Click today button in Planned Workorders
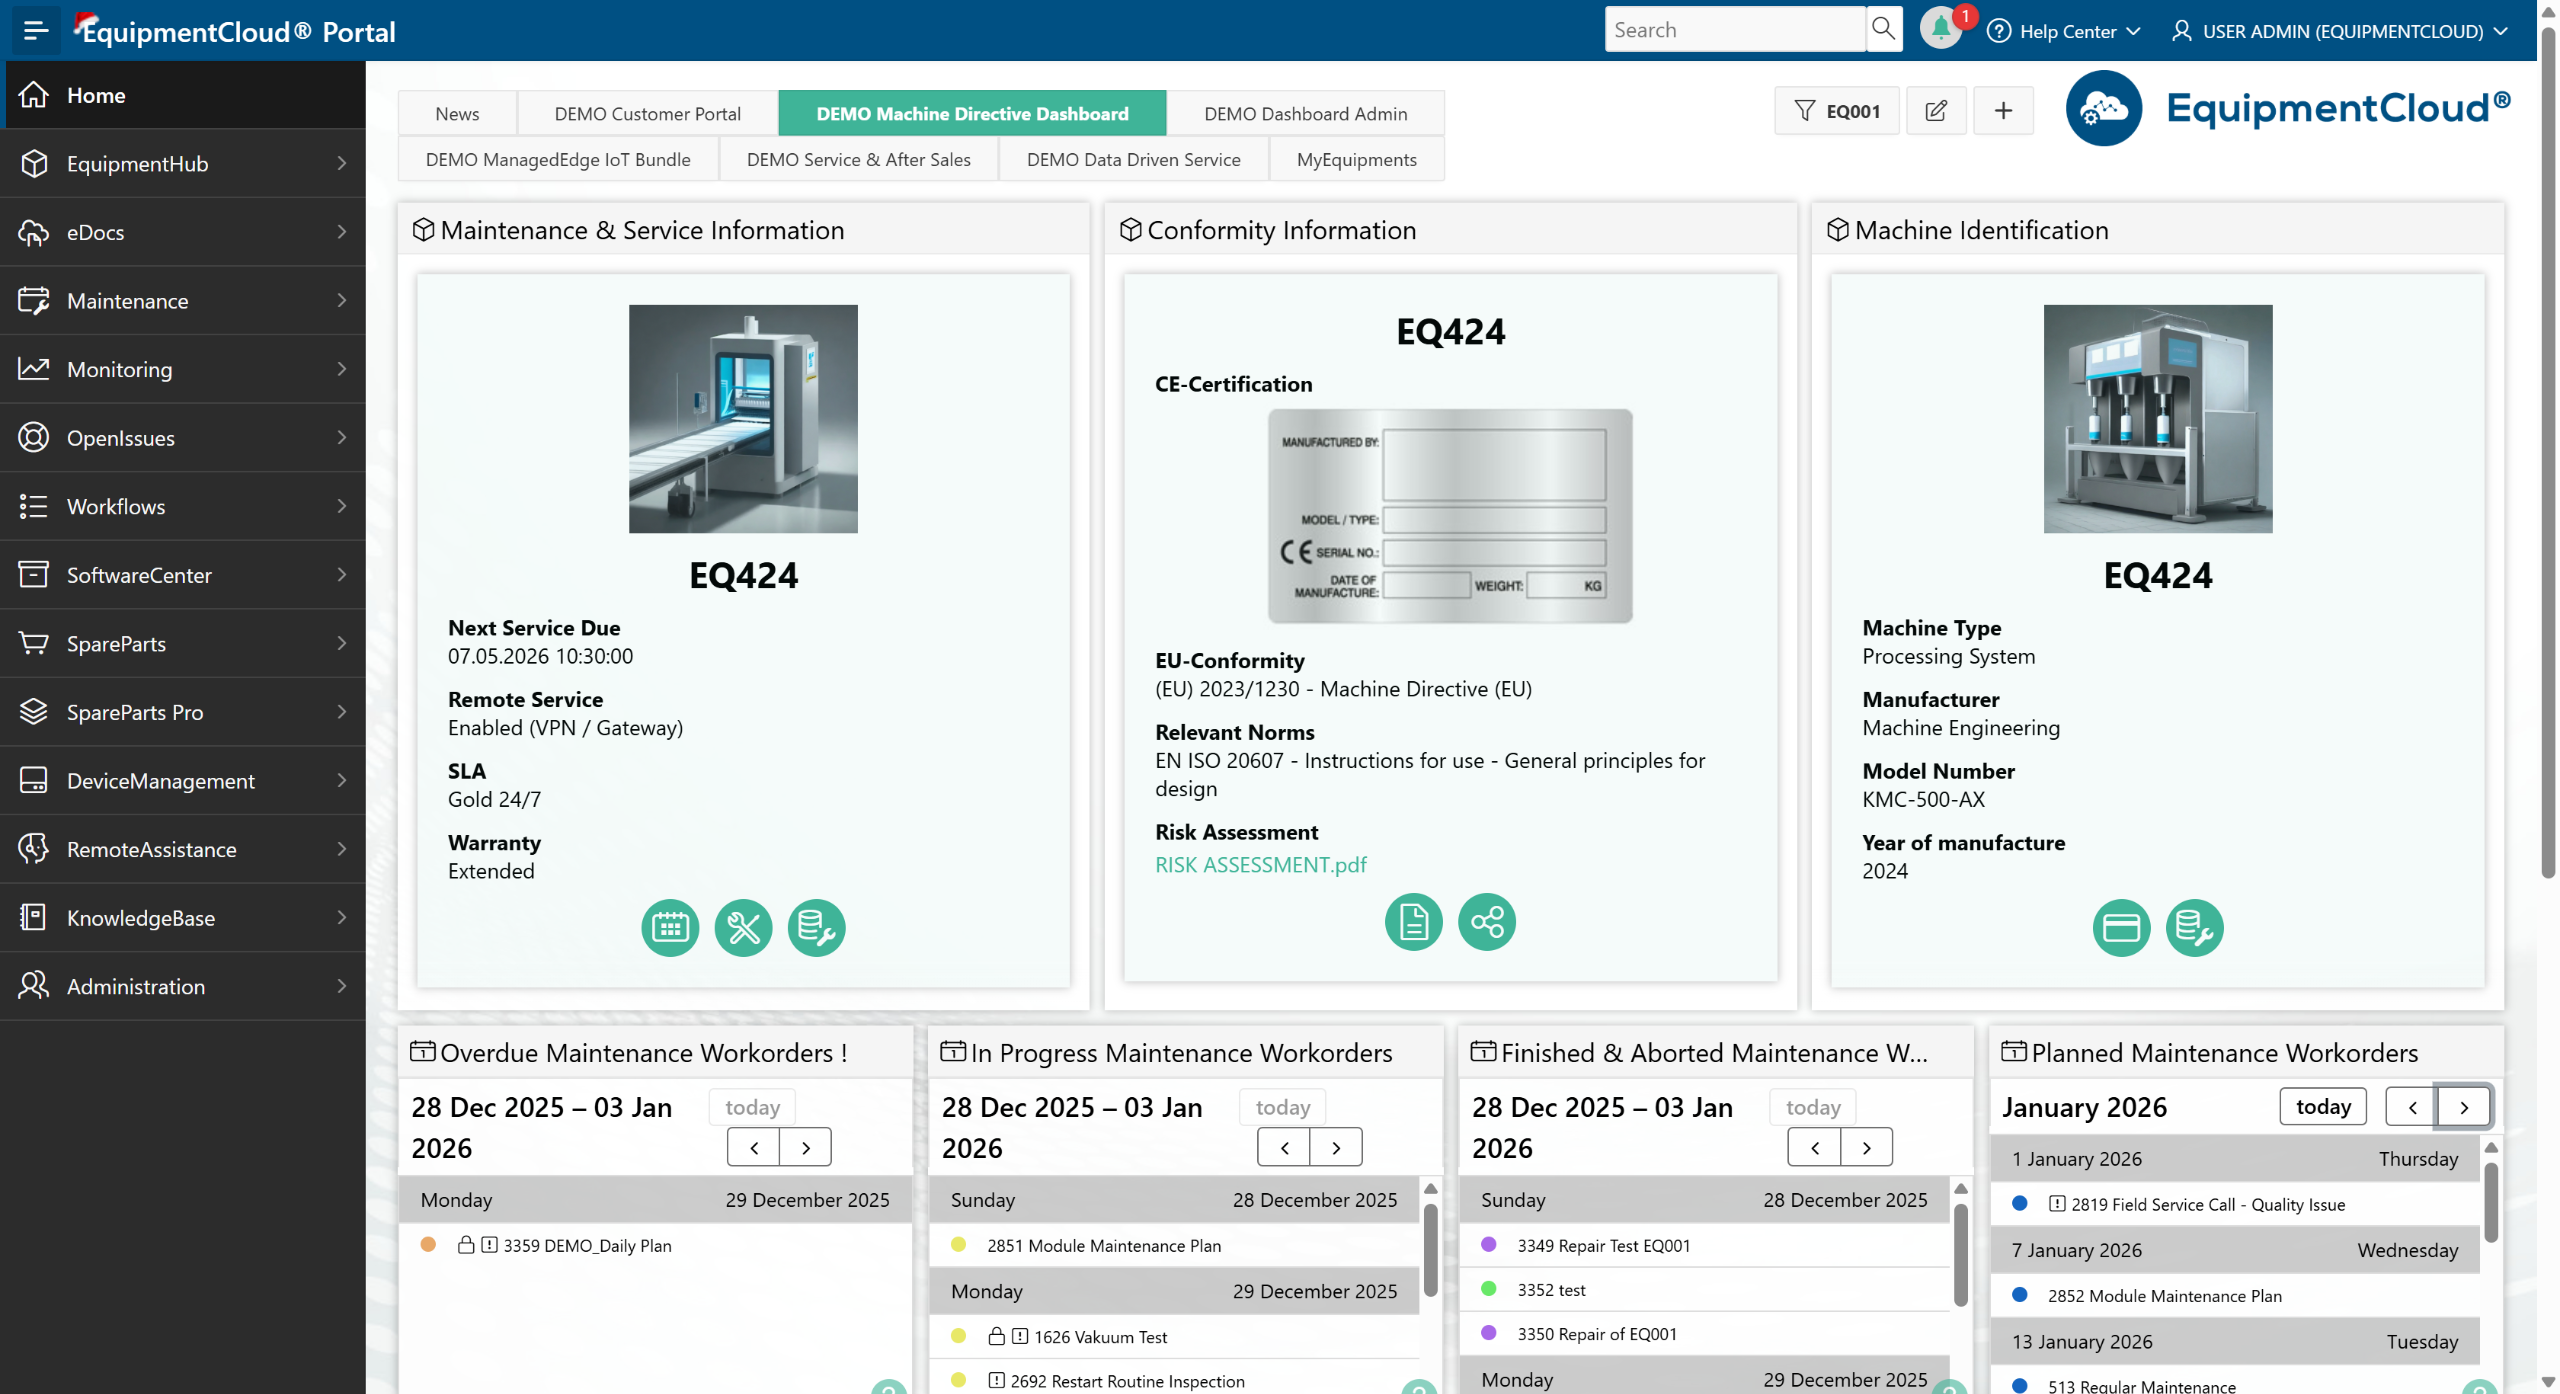Screen dimensions: 2560x1394 tap(2322, 1106)
